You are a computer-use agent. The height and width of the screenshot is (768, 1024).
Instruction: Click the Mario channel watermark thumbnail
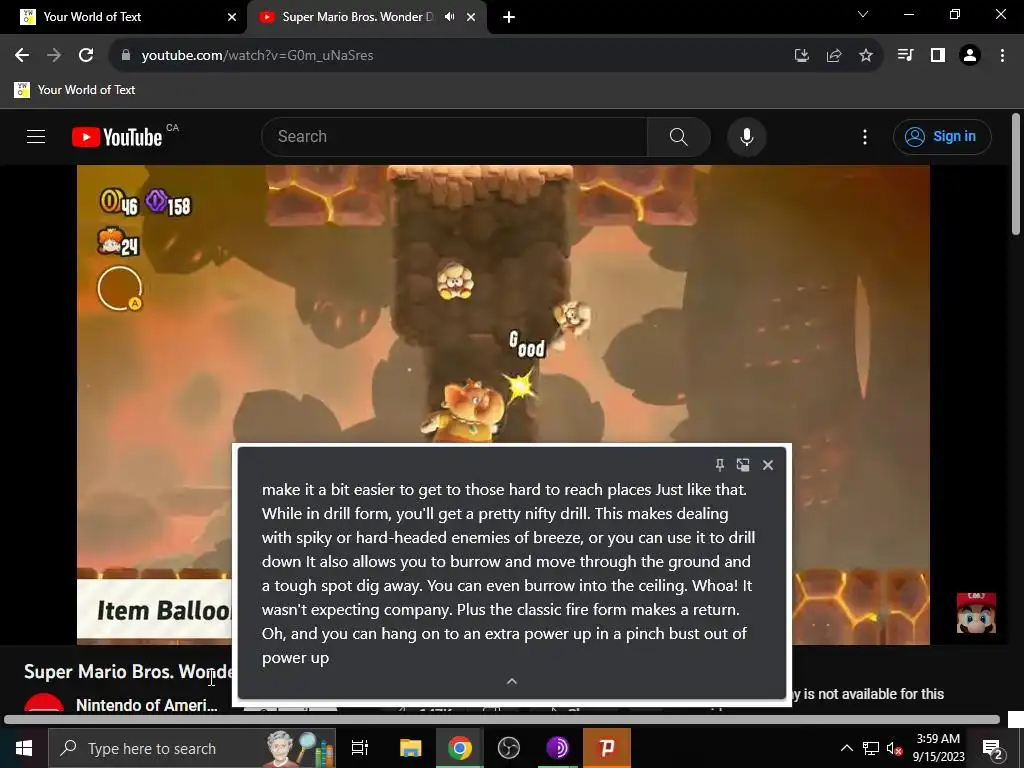point(976,613)
